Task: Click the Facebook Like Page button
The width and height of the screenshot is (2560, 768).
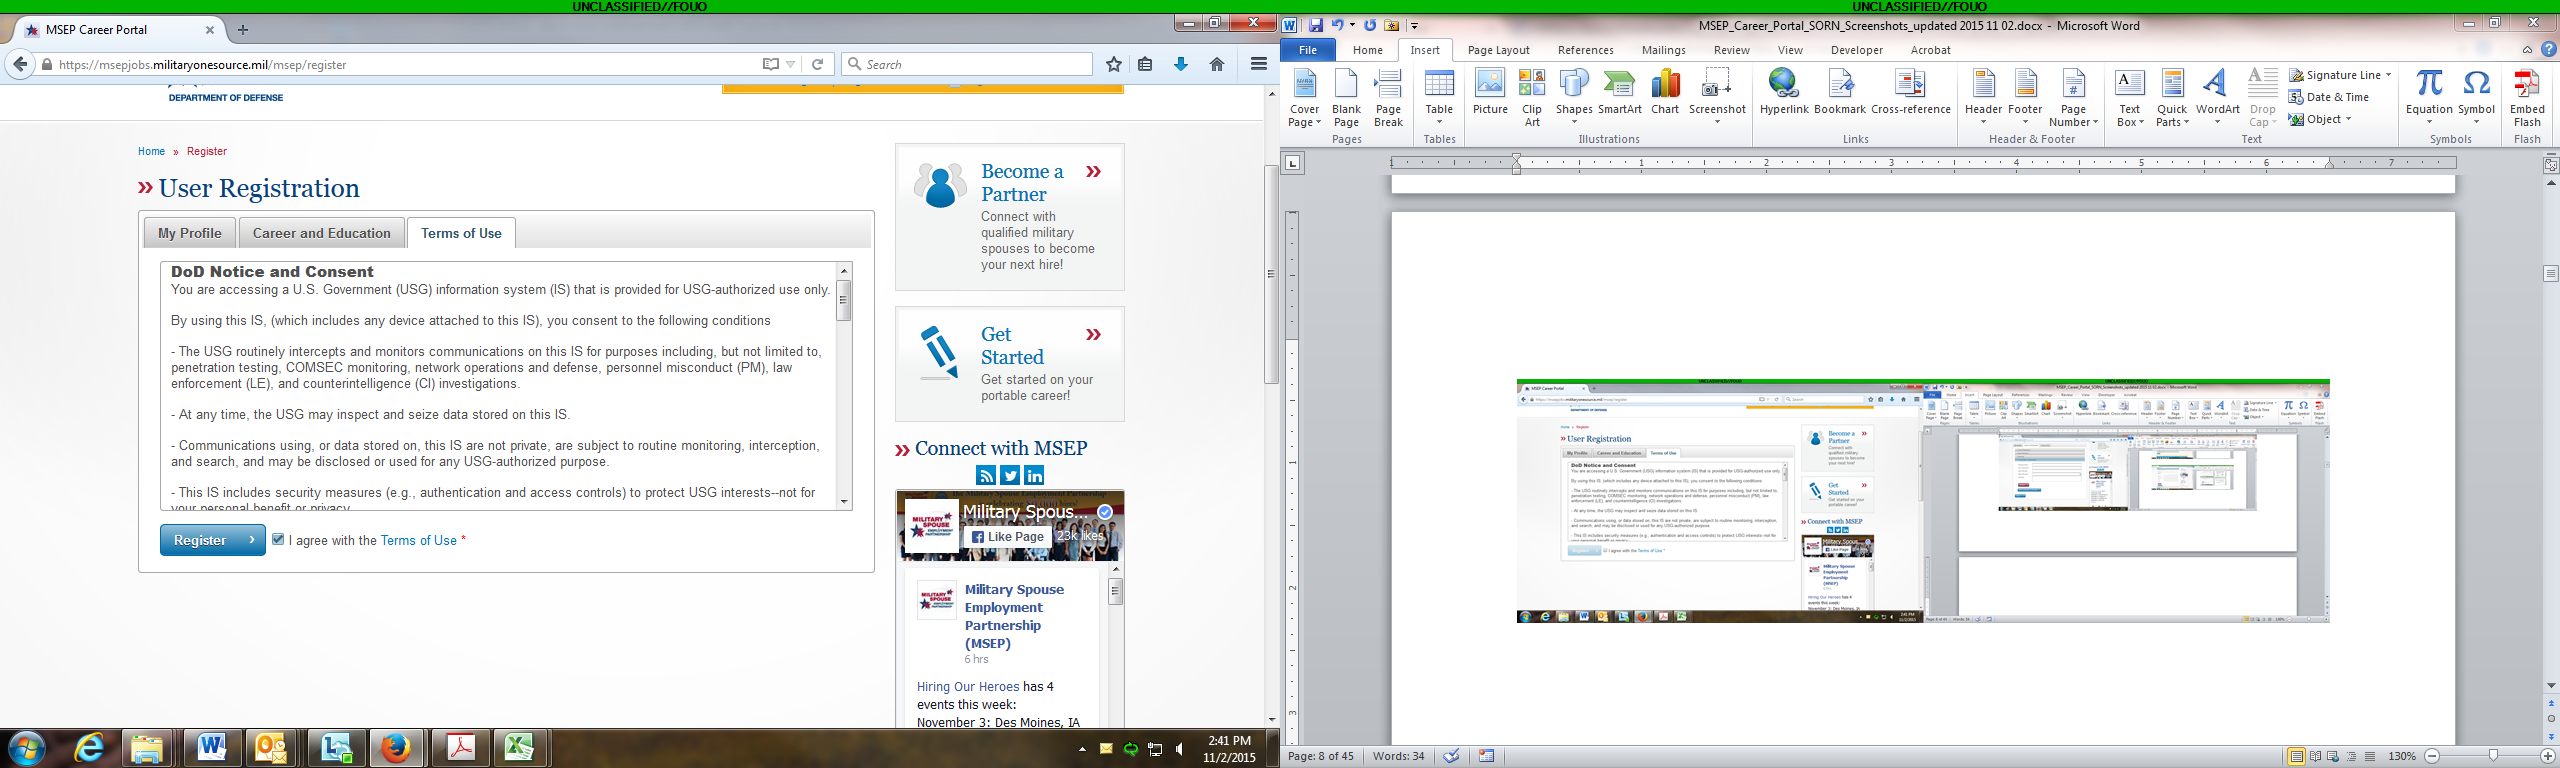Action: point(1007,537)
